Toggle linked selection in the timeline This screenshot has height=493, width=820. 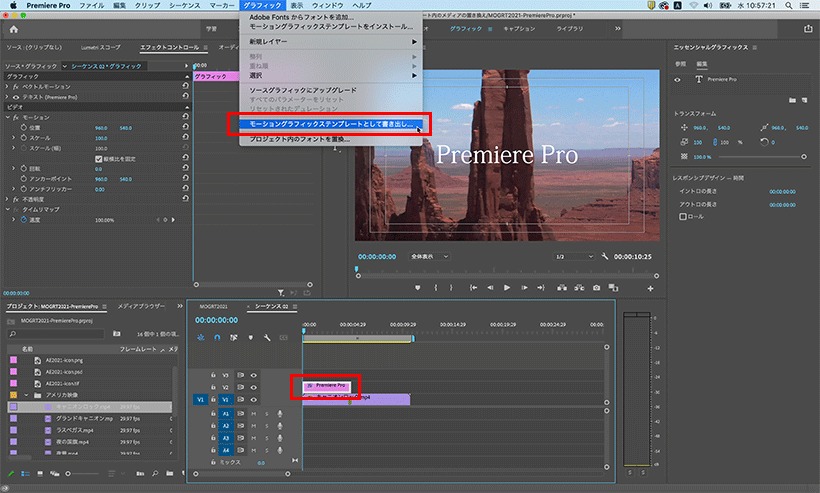coord(234,338)
